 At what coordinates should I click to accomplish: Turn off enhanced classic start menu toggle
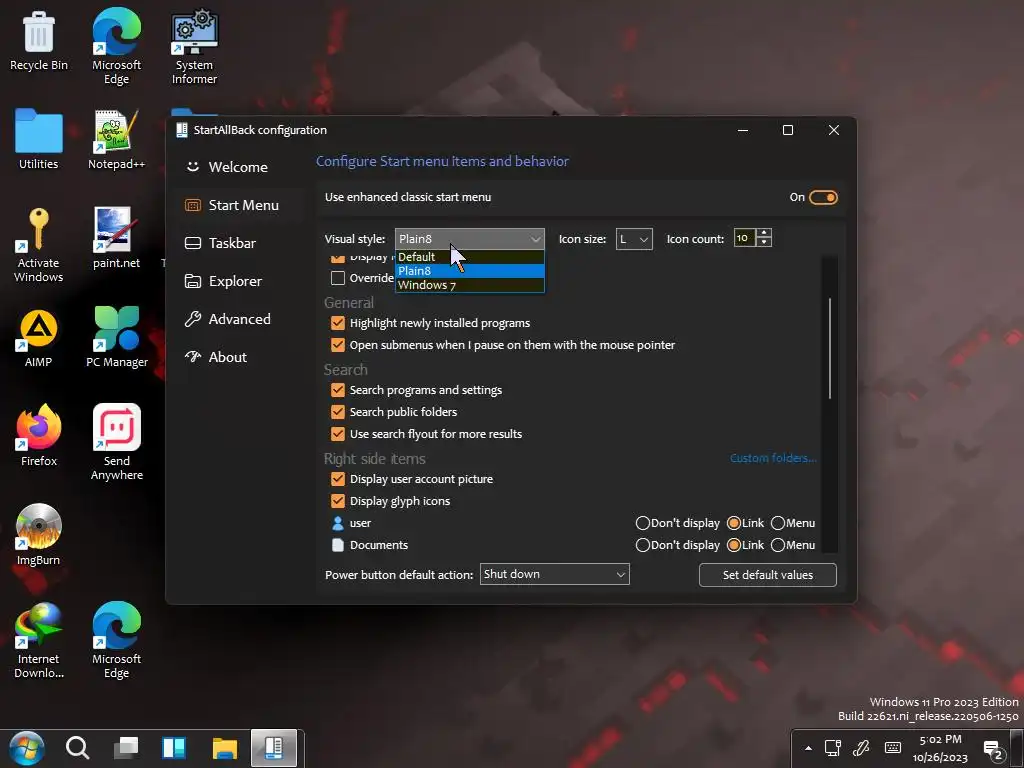coord(823,197)
